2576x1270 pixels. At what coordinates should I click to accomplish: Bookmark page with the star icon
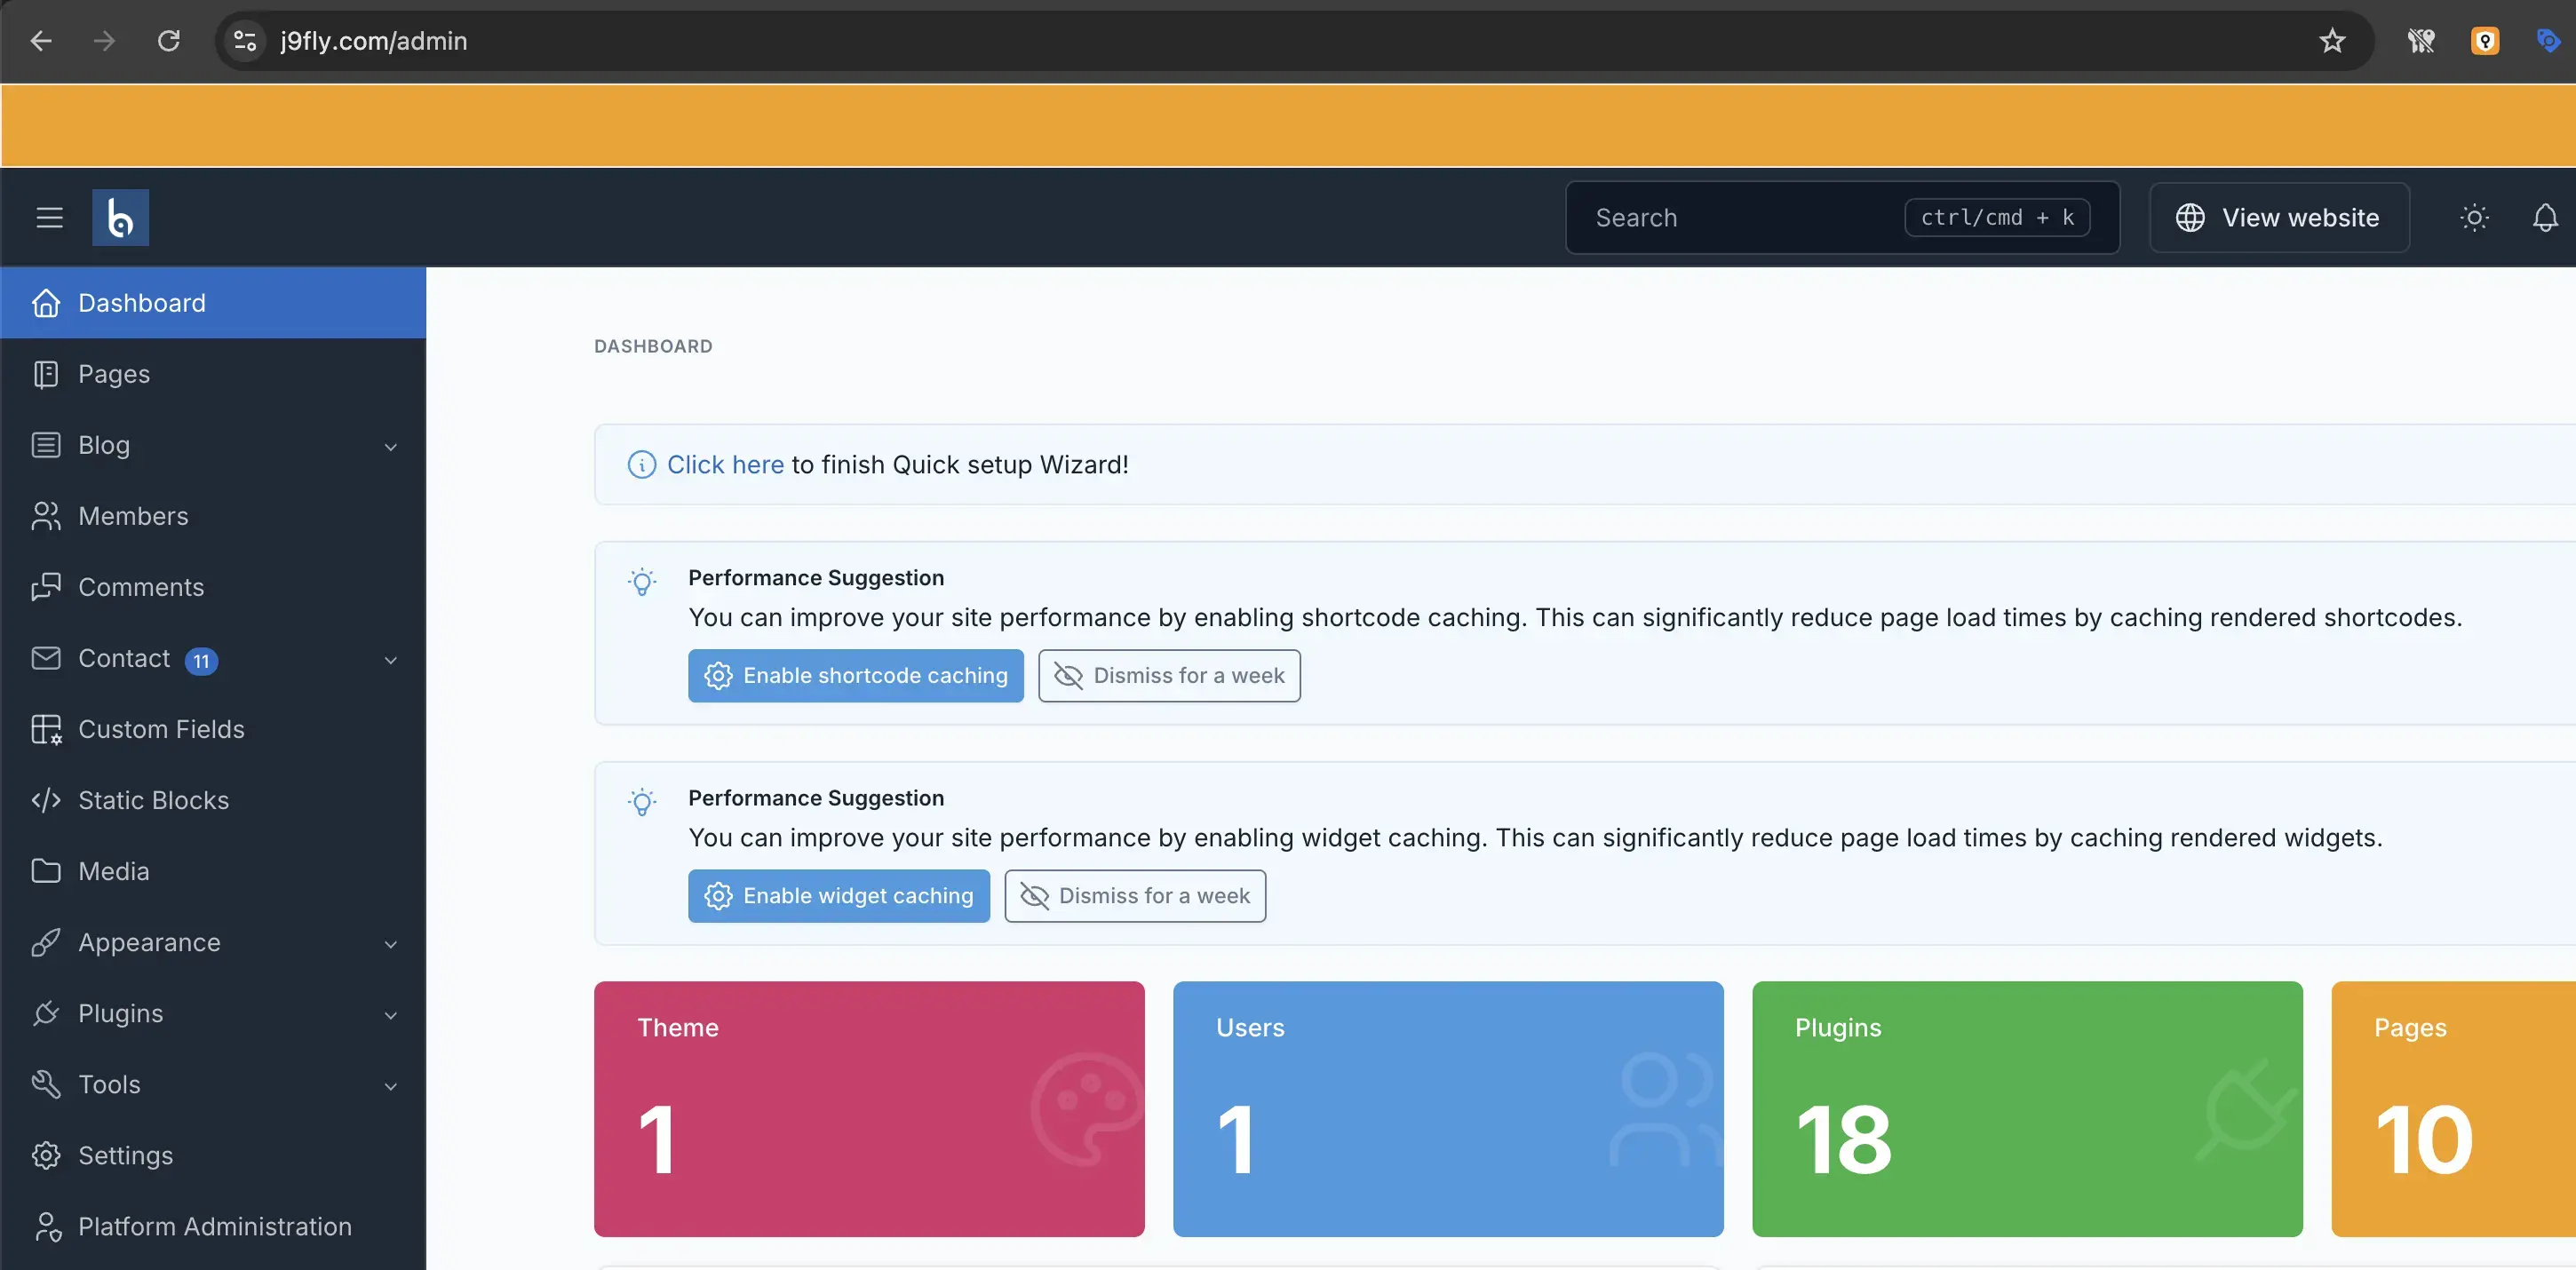click(x=2332, y=41)
